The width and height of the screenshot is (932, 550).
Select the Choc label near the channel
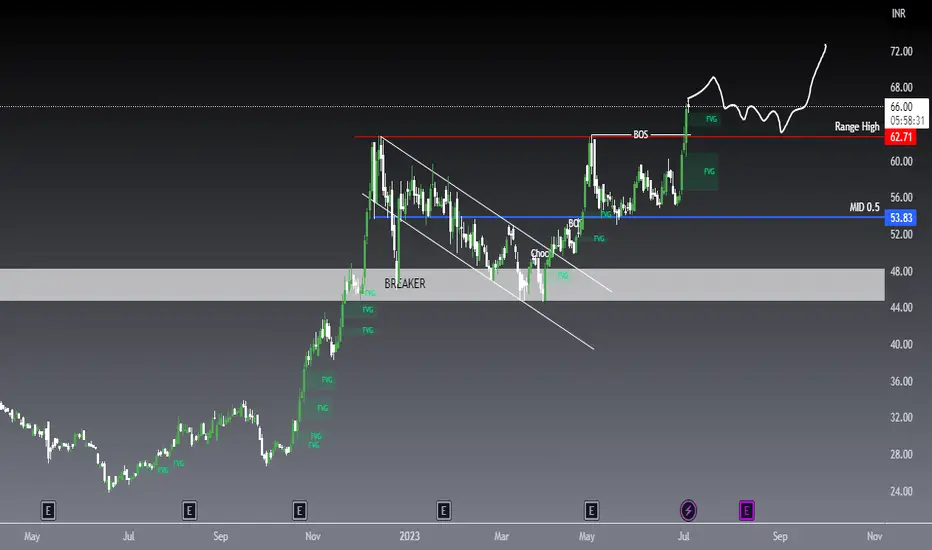click(539, 253)
